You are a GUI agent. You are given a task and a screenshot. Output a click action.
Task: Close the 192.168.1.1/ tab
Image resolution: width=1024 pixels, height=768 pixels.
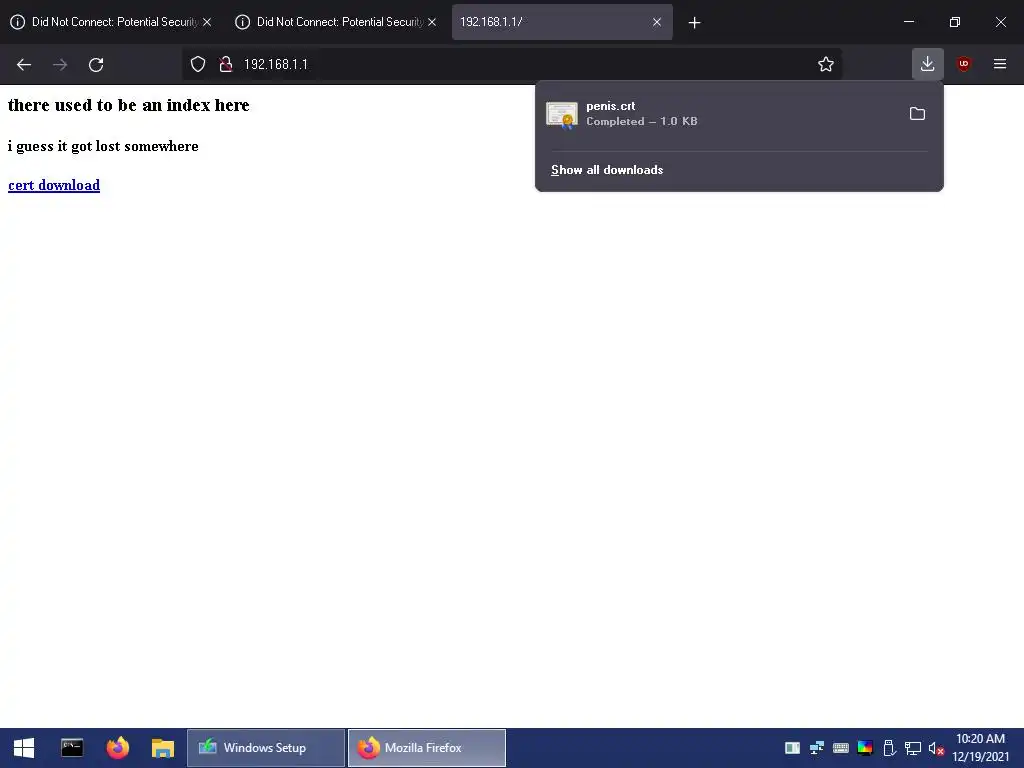pos(657,22)
